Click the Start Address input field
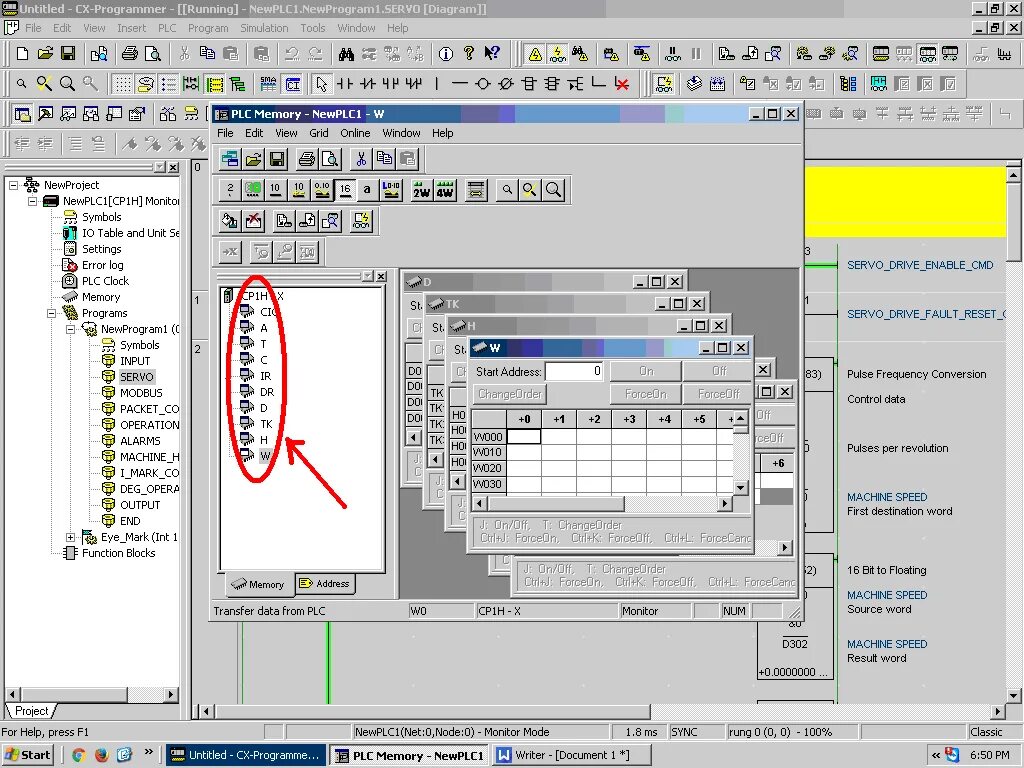The width and height of the screenshot is (1024, 768). (574, 372)
